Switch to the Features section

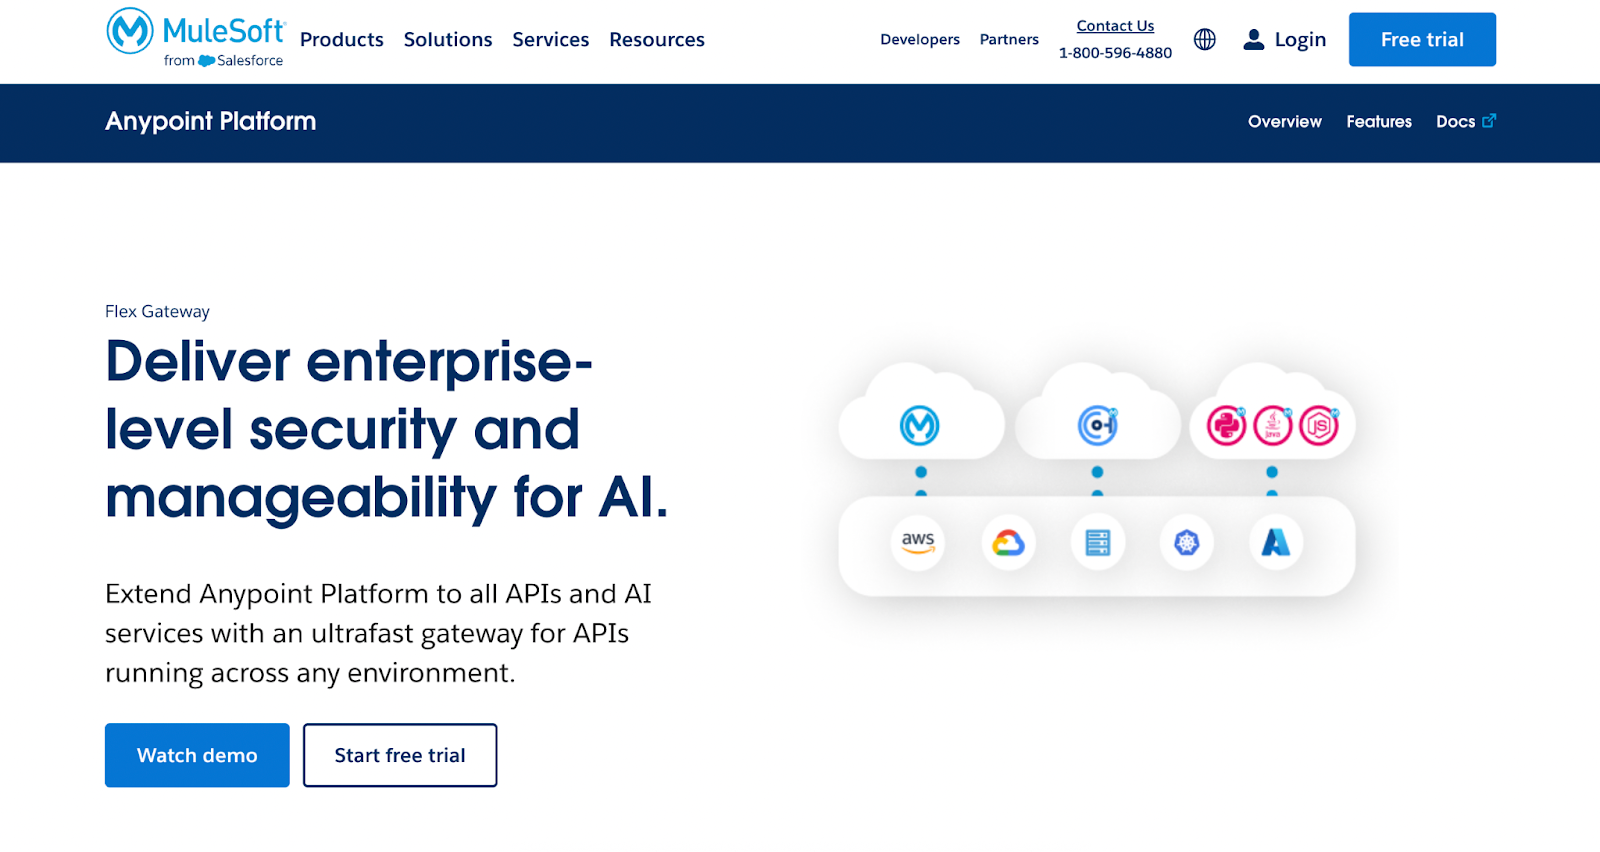(1379, 121)
